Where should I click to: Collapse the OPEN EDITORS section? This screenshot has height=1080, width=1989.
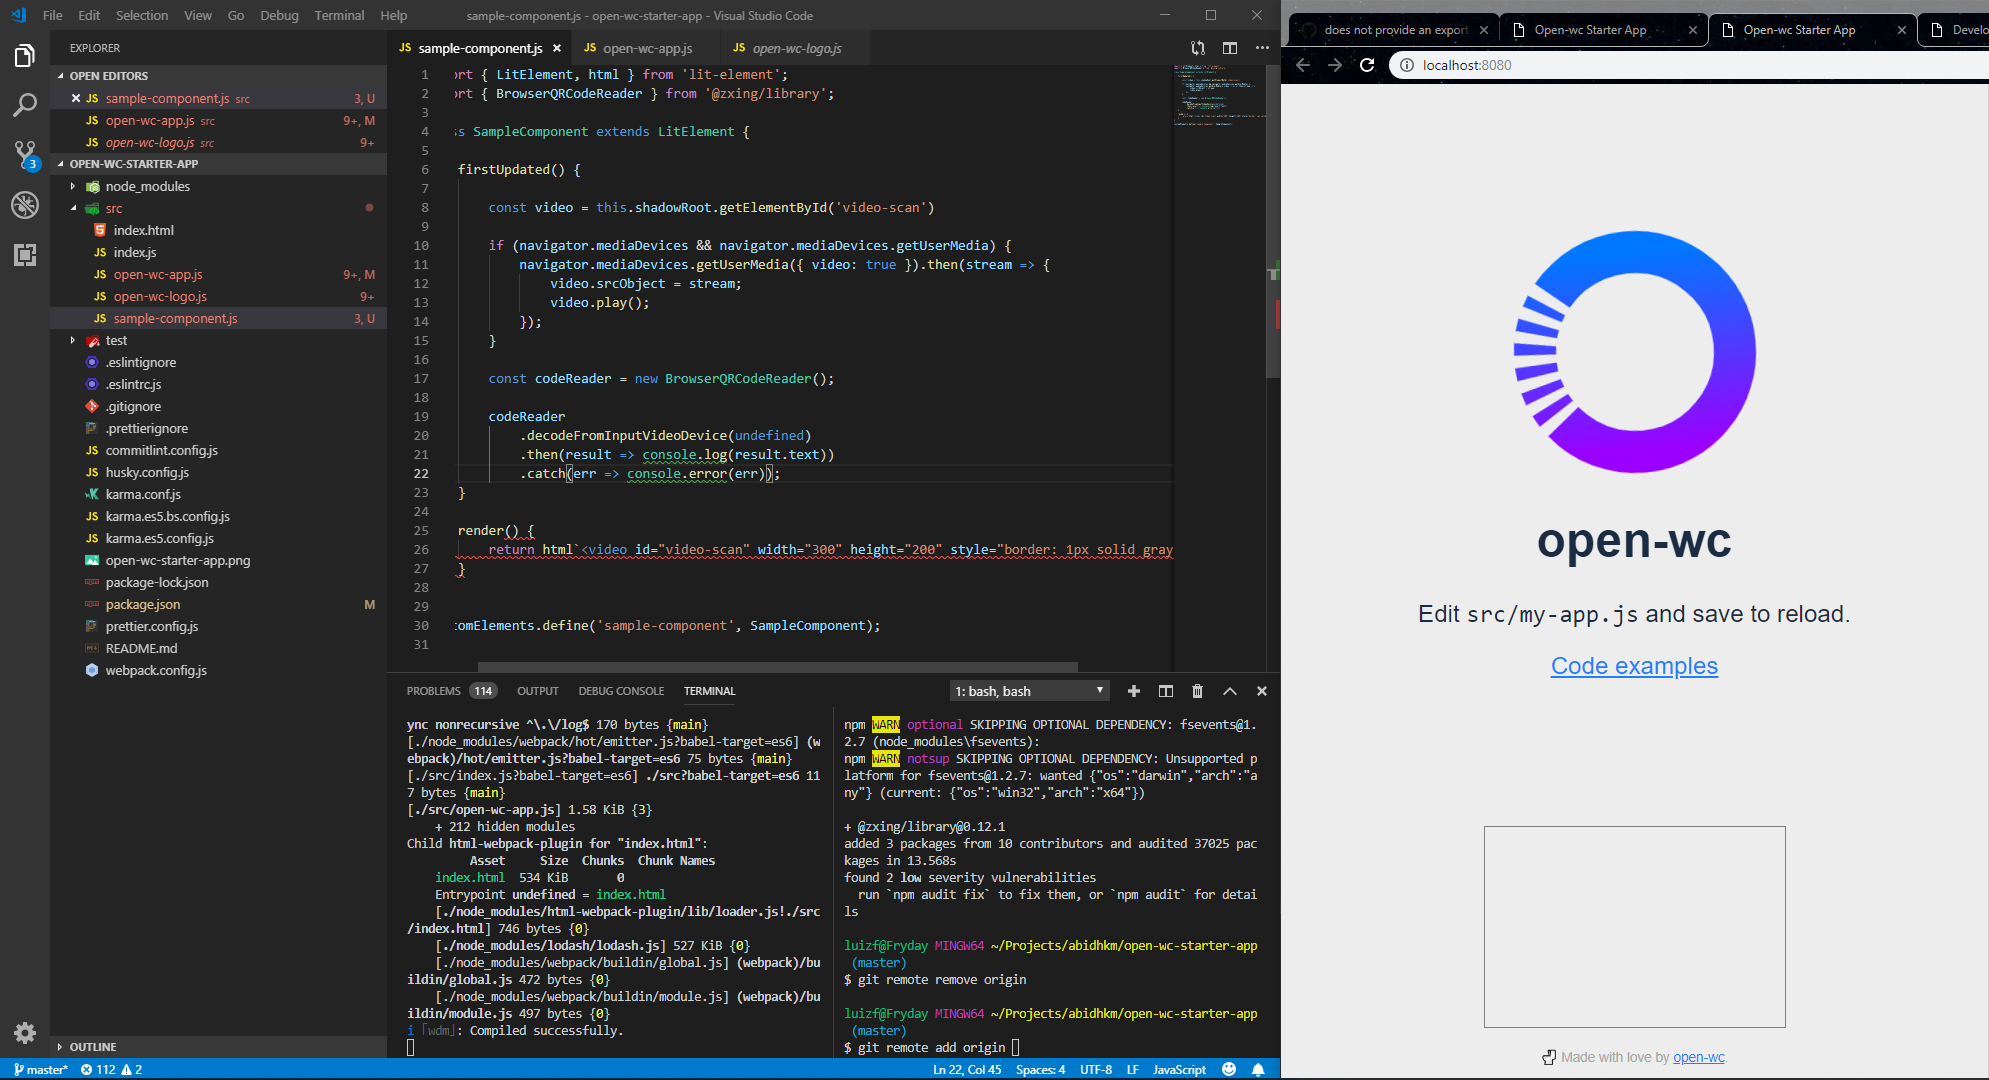coord(108,75)
